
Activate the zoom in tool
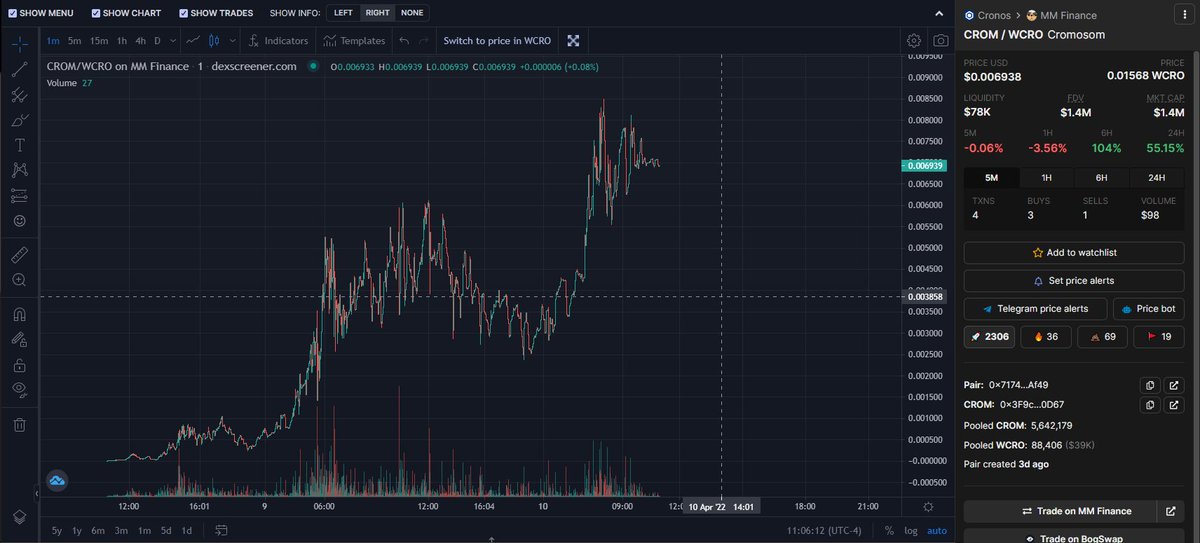pyautogui.click(x=19, y=280)
